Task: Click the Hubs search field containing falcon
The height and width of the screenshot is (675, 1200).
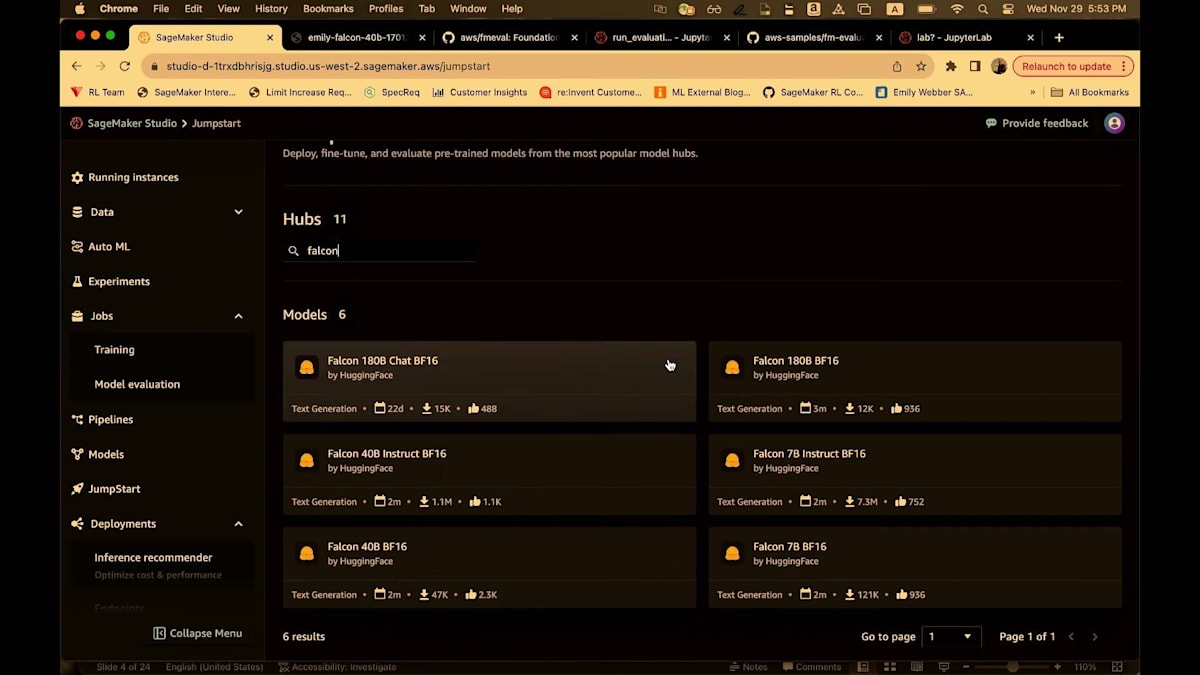Action: [379, 251]
